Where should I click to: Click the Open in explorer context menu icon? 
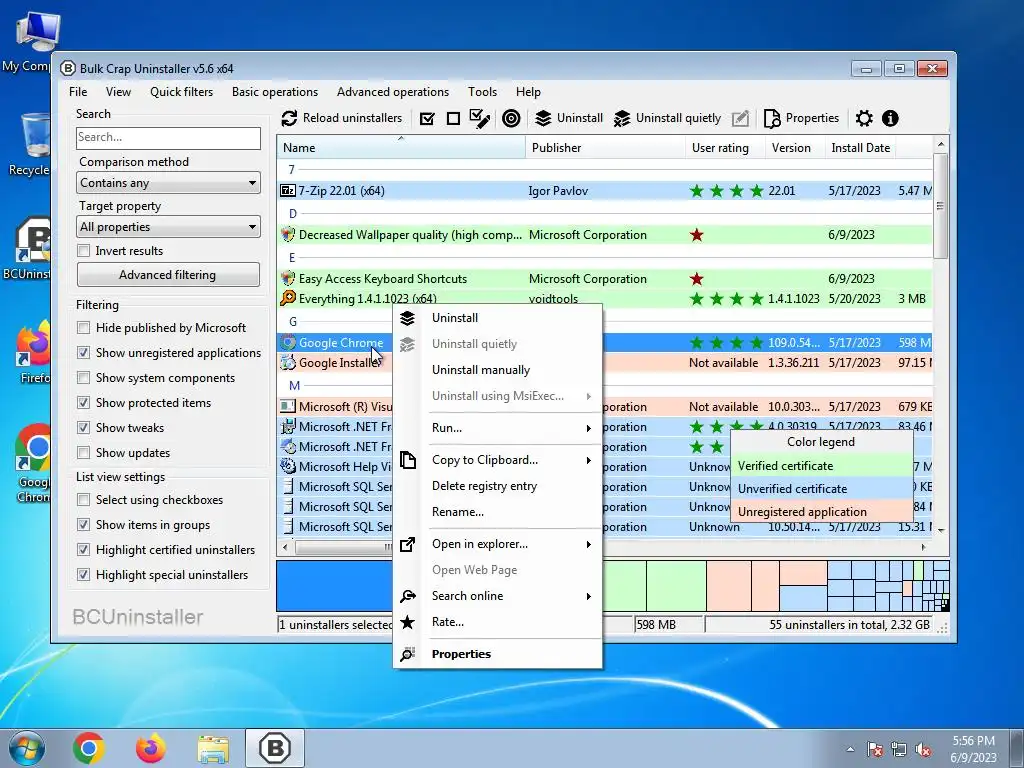(408, 544)
